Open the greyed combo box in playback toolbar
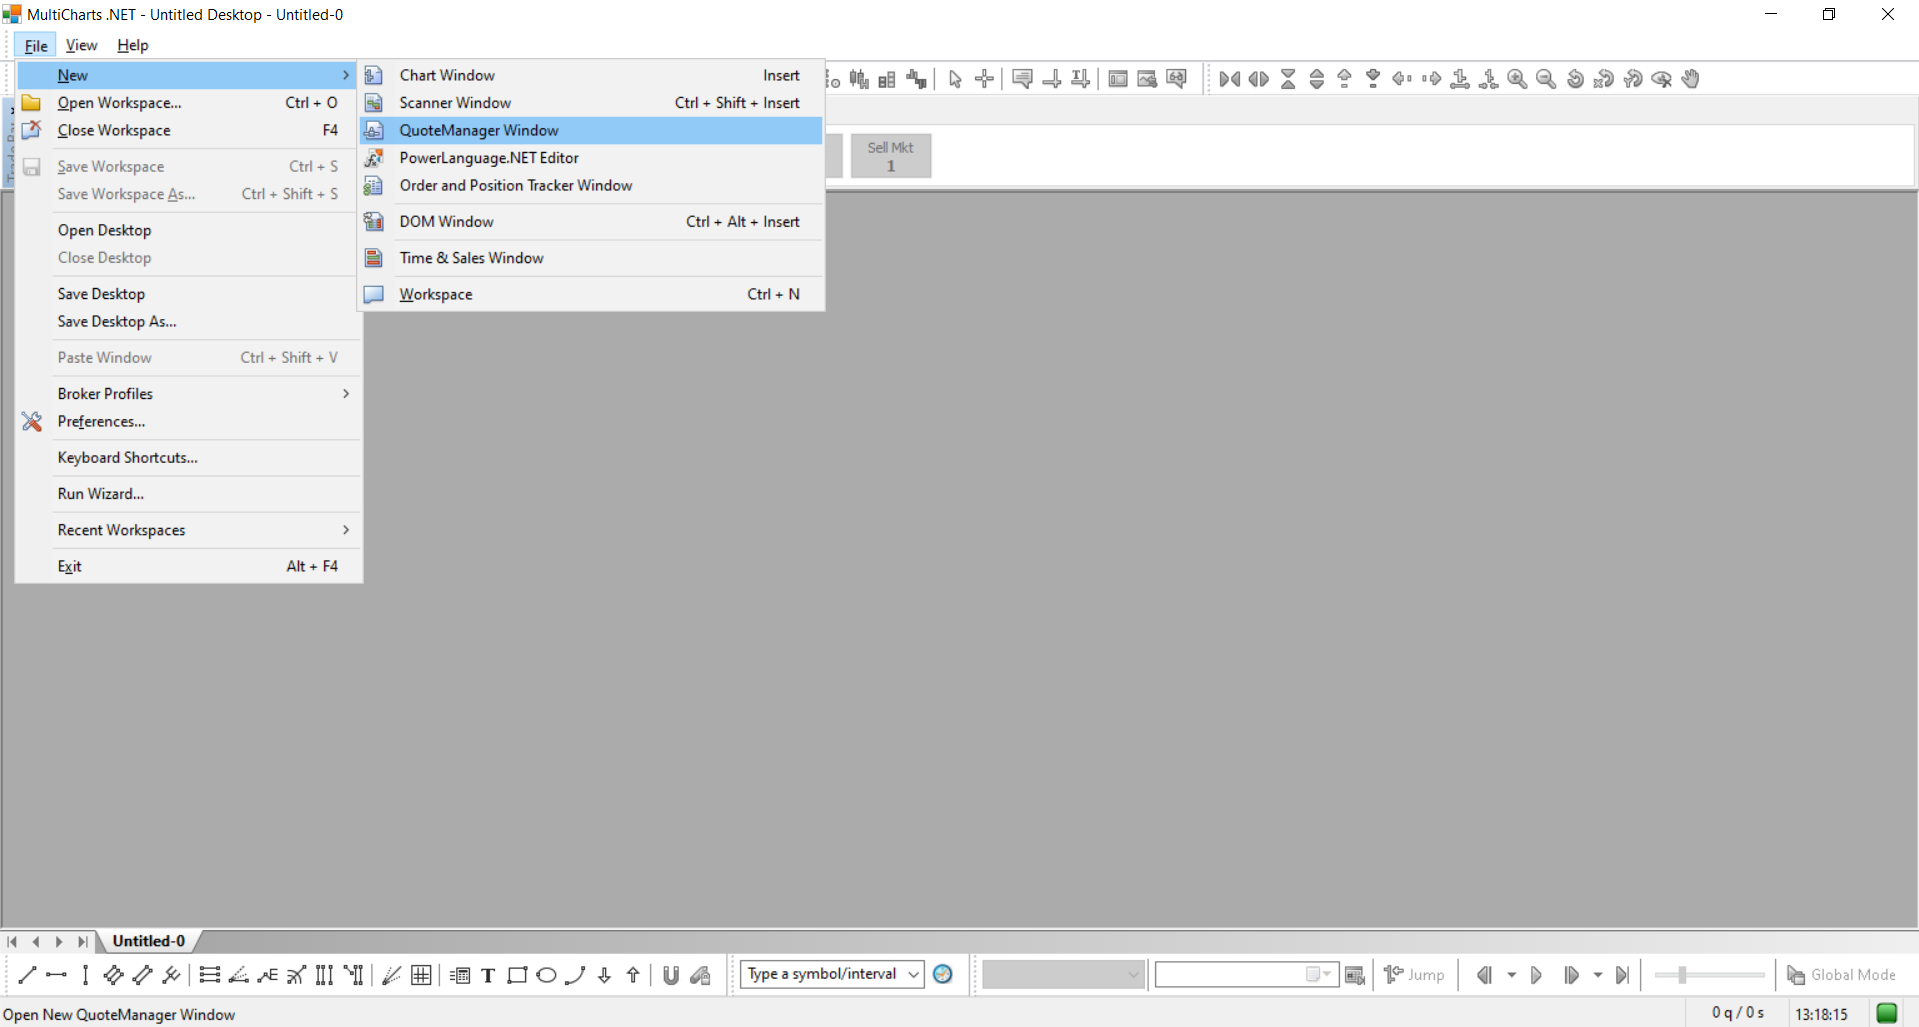 (x=1062, y=974)
